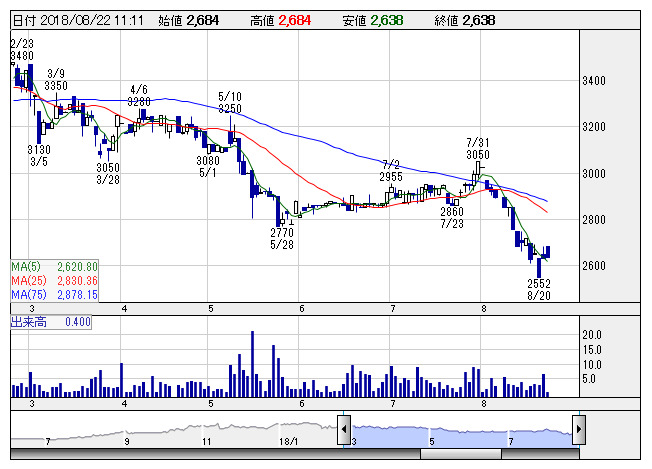
Task: Click the 3130 3/5 low annotation
Action: [x=39, y=156]
